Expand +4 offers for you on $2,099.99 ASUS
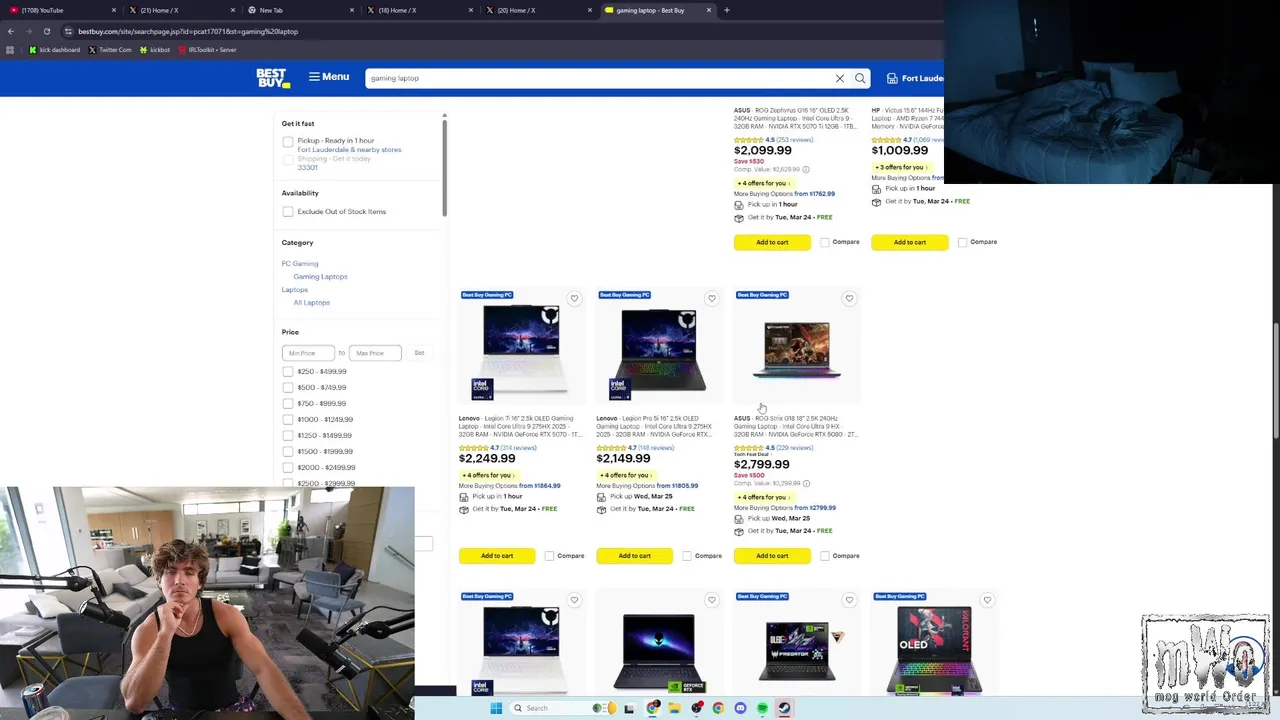The height and width of the screenshot is (720, 1280). point(762,183)
